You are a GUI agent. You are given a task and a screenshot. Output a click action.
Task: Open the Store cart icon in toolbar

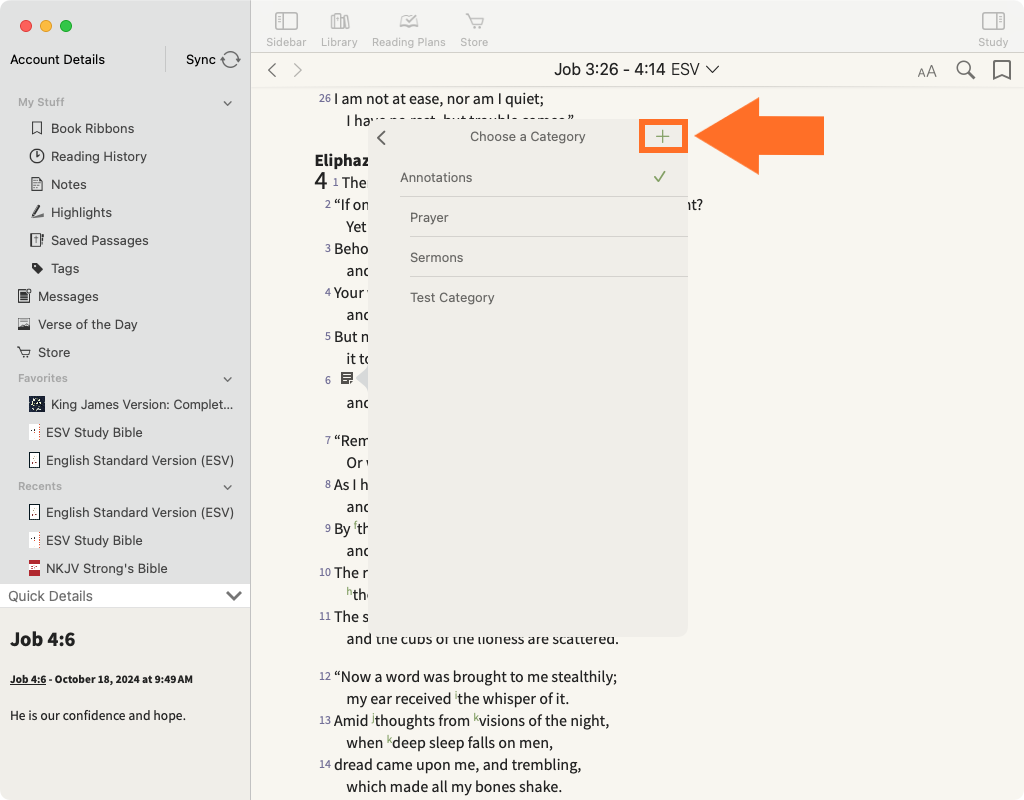pos(474,29)
